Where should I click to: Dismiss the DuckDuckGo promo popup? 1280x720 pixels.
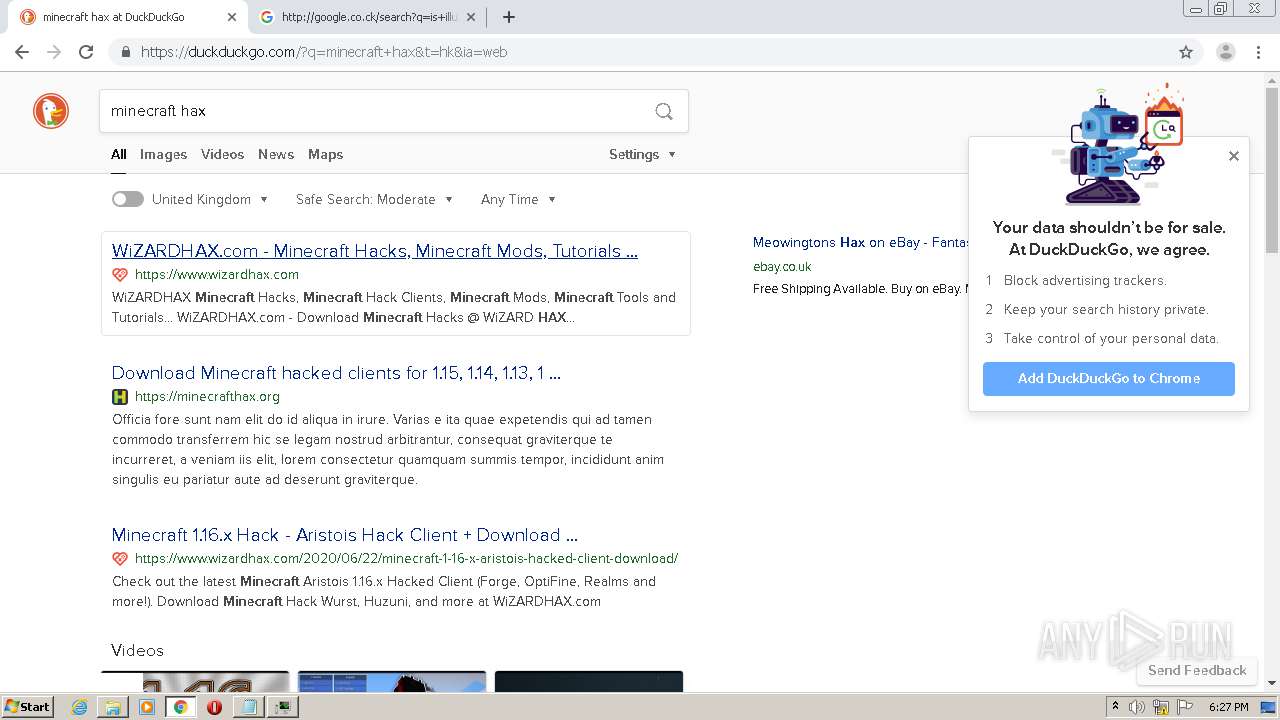coord(1234,156)
